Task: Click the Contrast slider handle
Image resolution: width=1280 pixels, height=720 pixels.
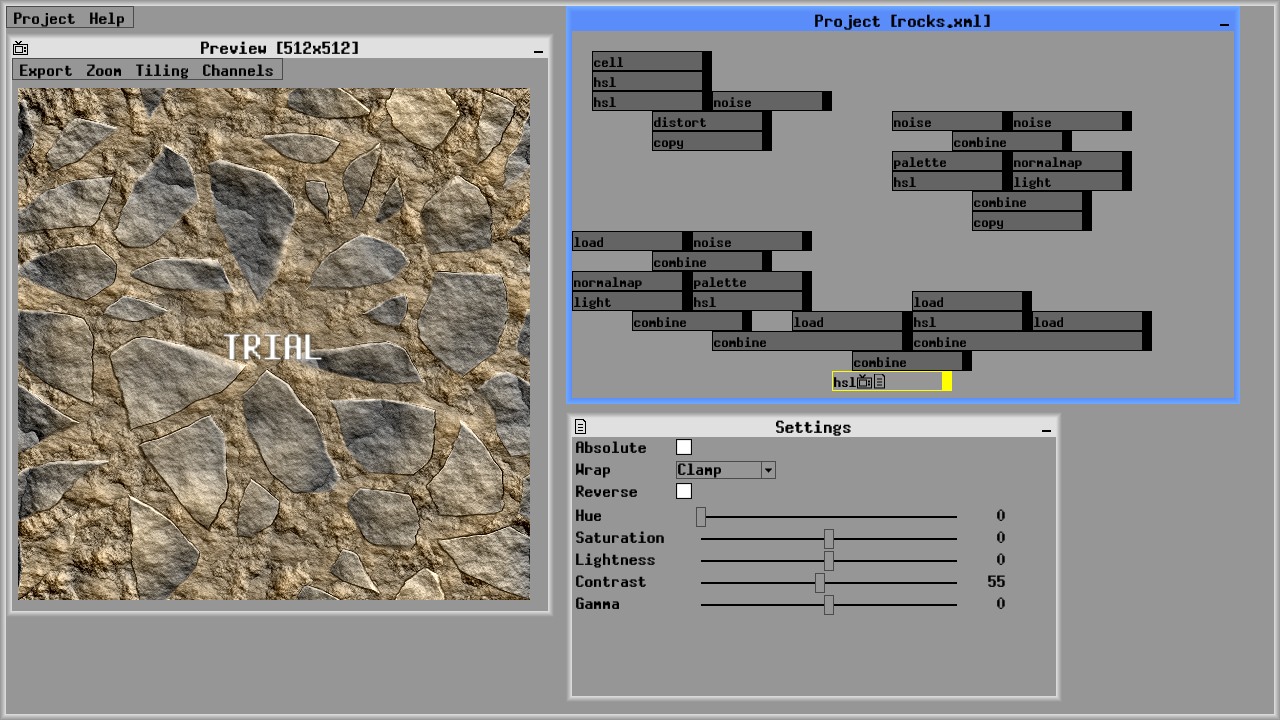Action: (x=820, y=582)
